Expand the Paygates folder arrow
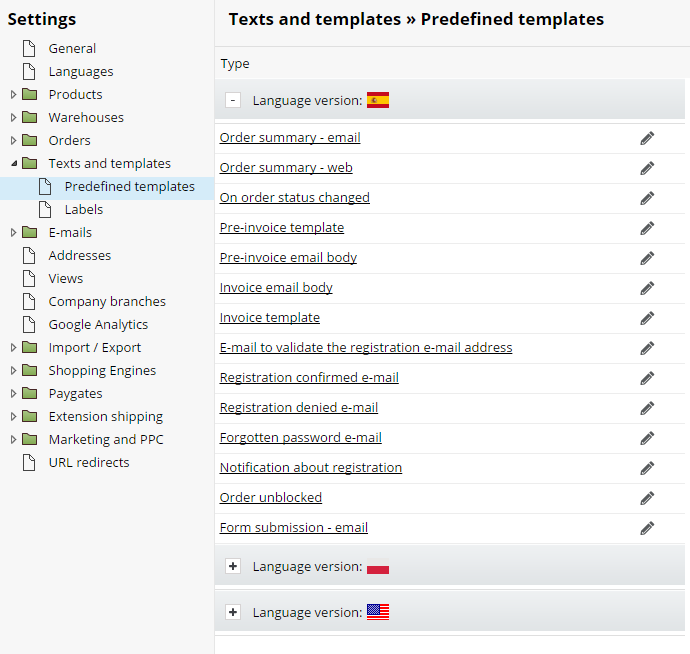This screenshot has height=654, width=690. (13, 393)
